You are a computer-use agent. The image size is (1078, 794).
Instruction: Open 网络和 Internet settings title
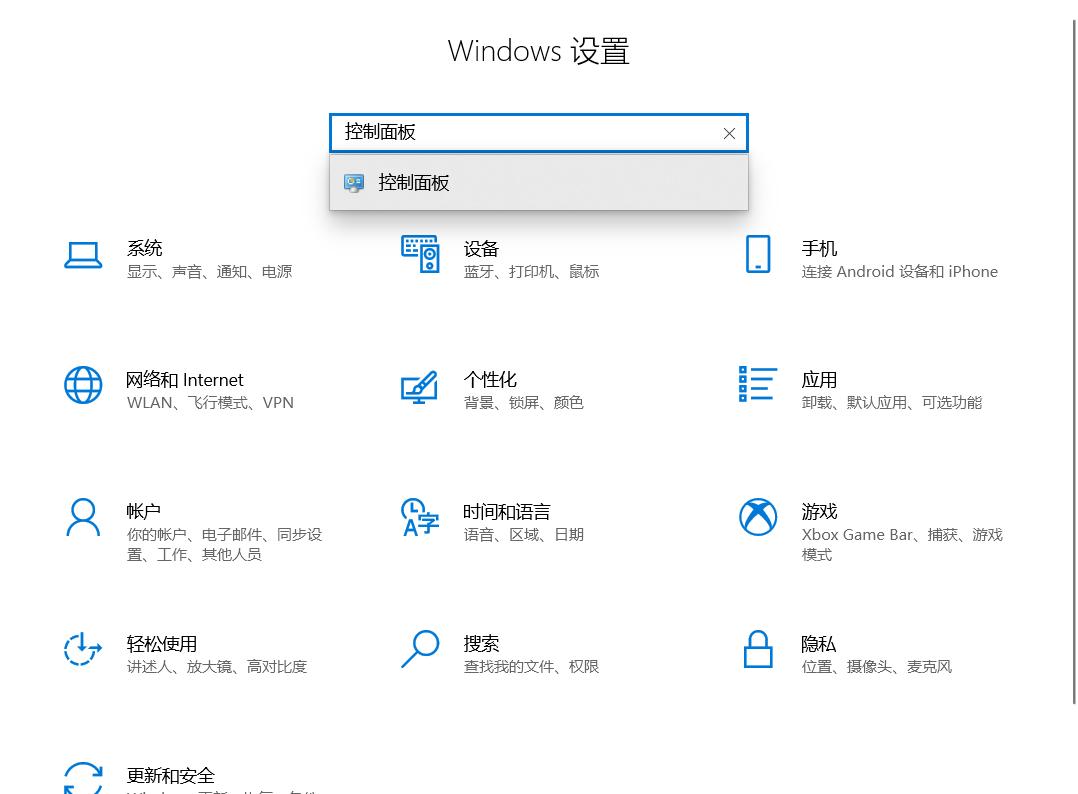coord(184,379)
